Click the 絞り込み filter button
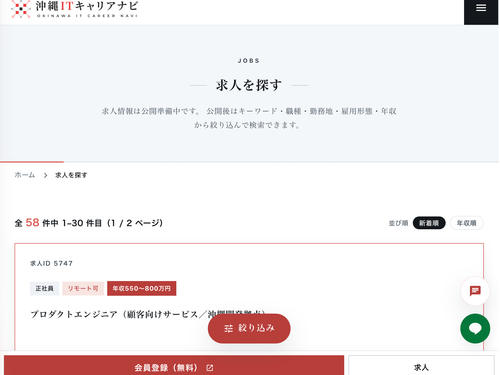500x375 pixels. point(249,328)
